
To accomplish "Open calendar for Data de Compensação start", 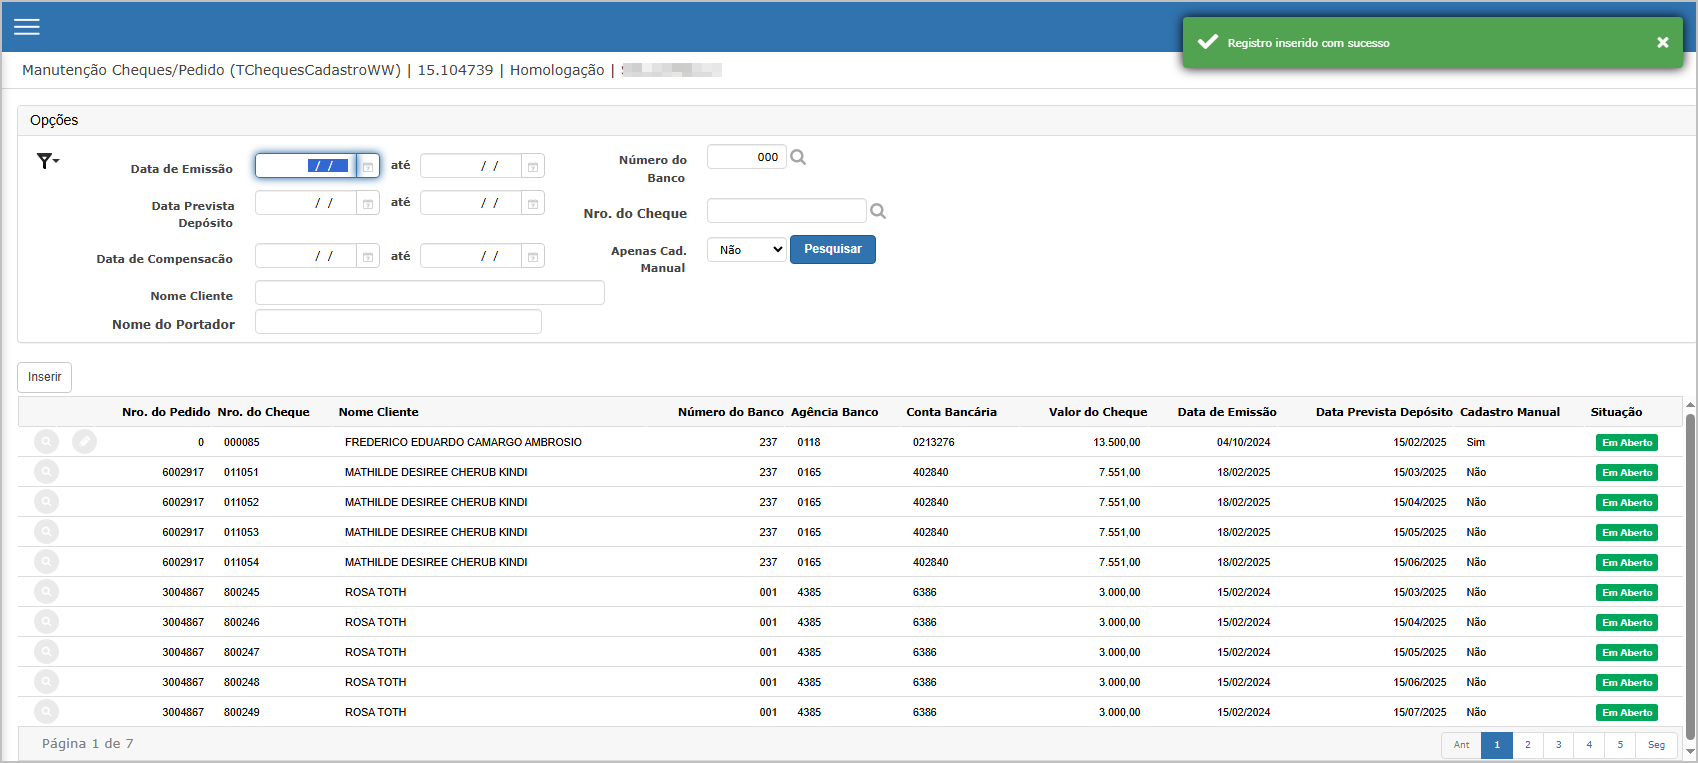I will coord(368,256).
